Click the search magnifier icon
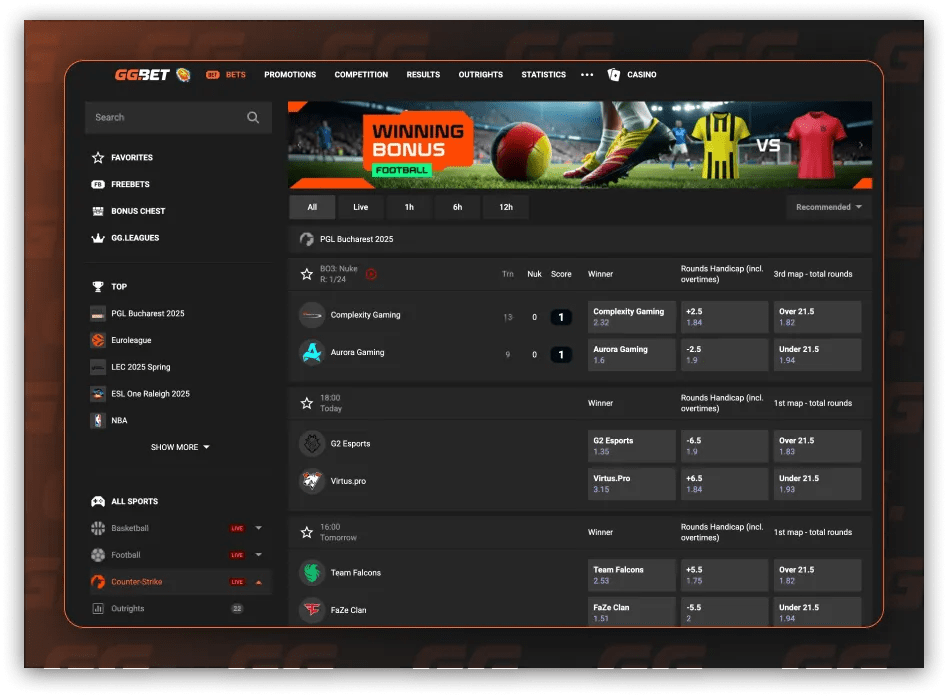The width and height of the screenshot is (948, 697). pos(253,117)
